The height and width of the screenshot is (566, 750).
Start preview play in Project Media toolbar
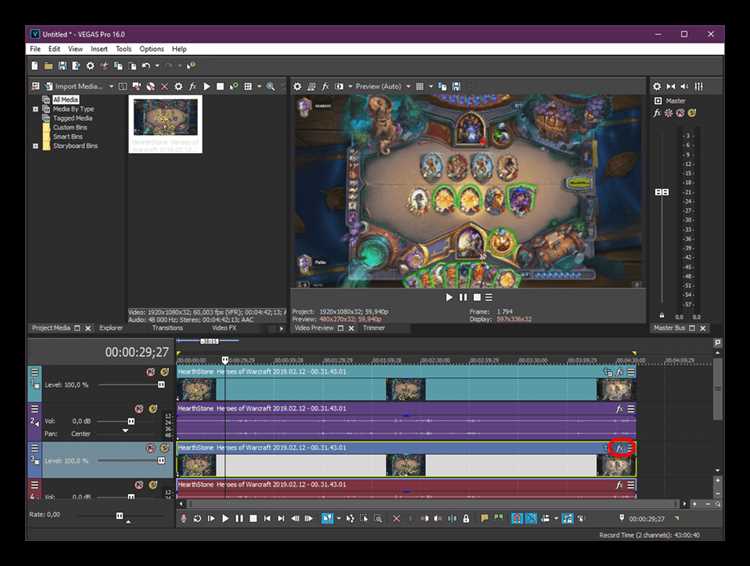[207, 87]
